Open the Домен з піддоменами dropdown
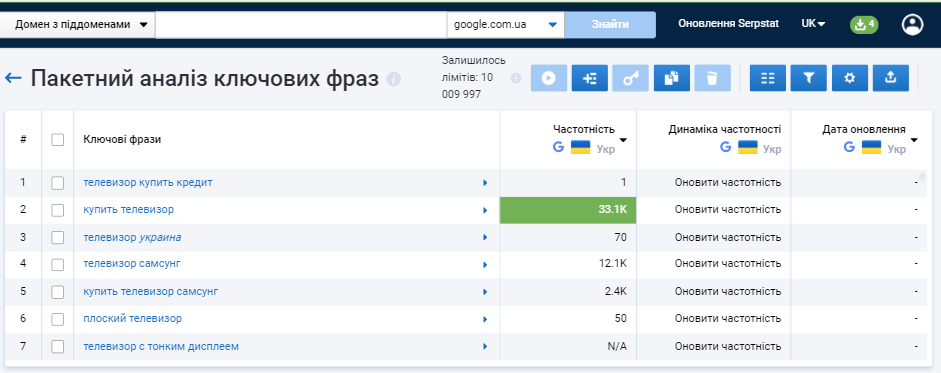 tap(78, 25)
